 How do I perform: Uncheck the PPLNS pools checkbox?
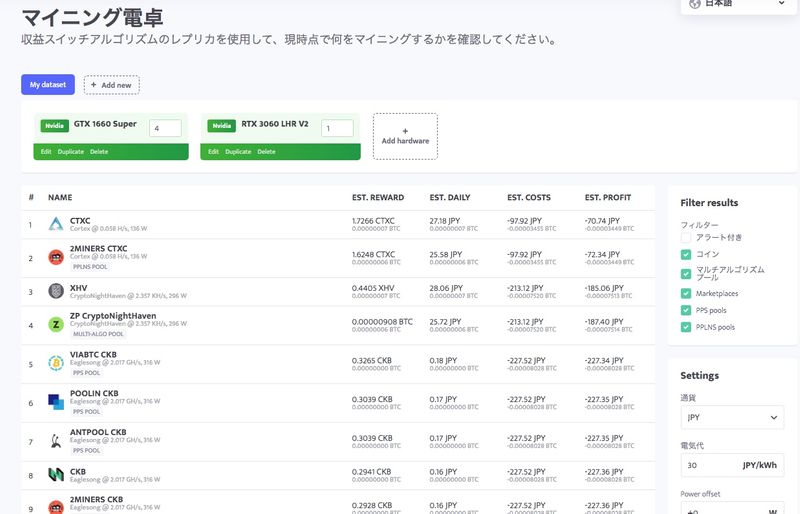[686, 326]
